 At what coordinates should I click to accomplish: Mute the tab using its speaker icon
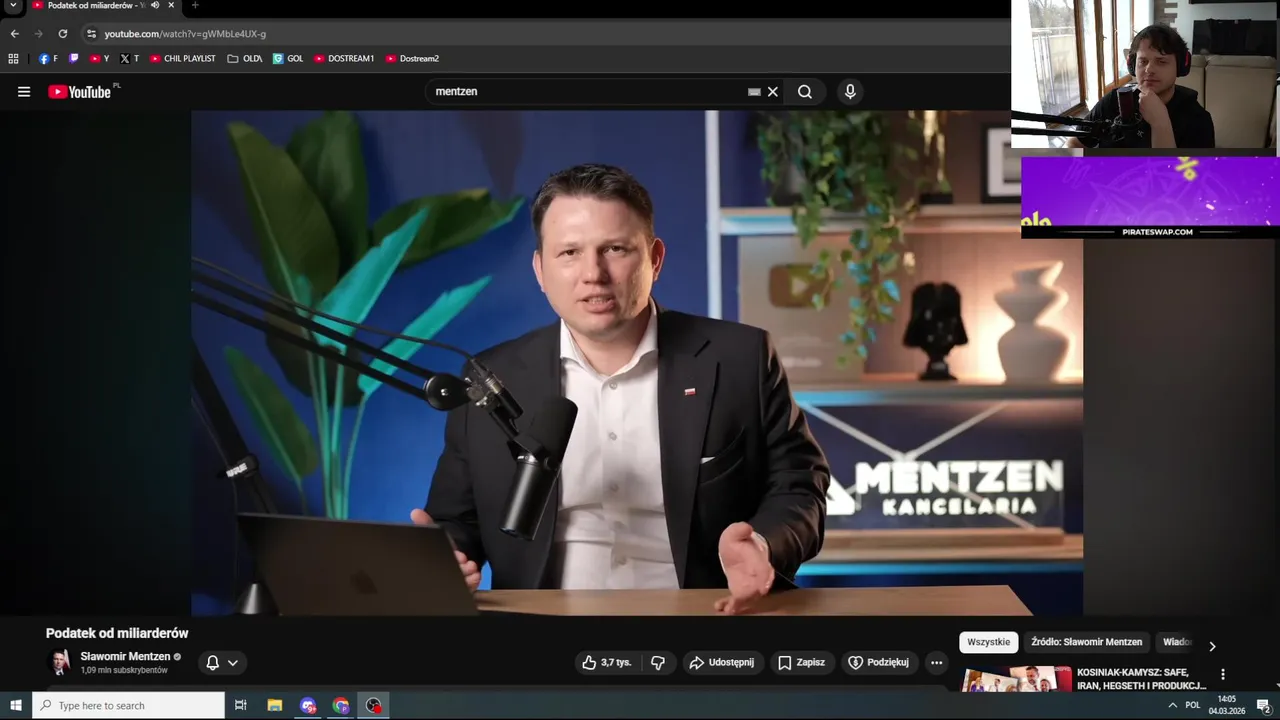coord(155,5)
